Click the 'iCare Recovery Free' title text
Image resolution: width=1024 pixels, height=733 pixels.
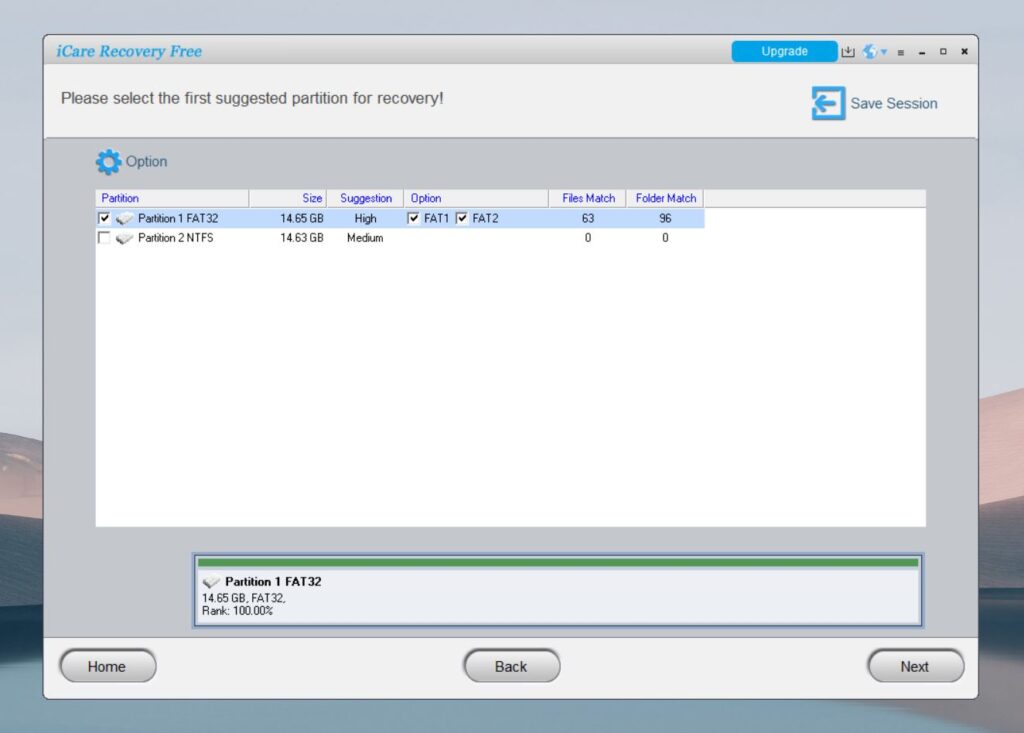[x=129, y=51]
